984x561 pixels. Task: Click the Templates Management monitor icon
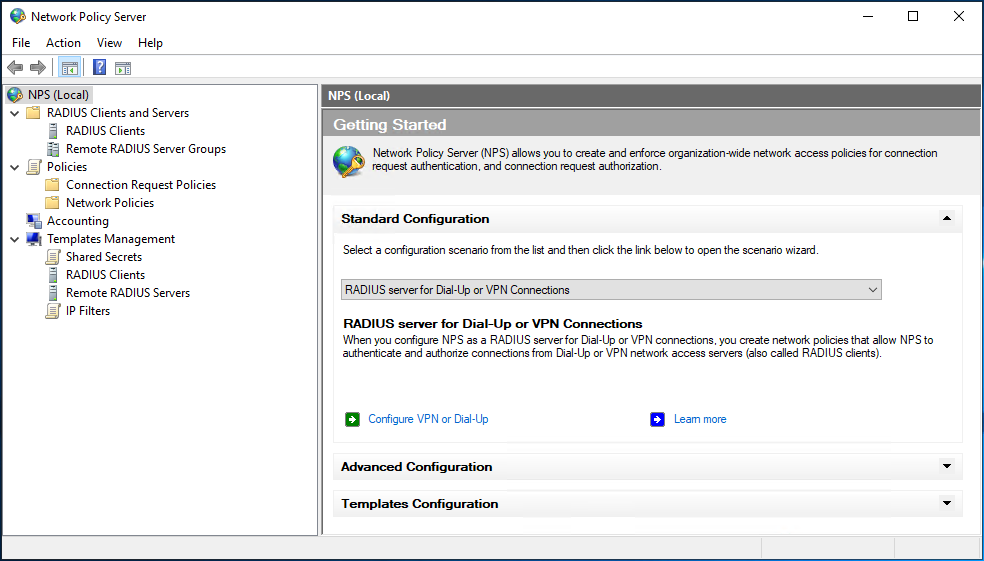34,239
